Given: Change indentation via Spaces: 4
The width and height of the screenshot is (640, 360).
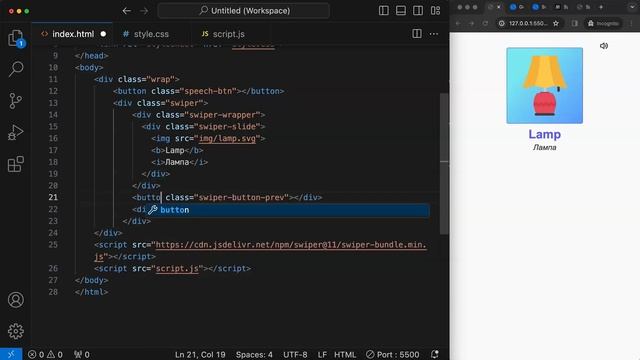Looking at the screenshot, I should [x=254, y=355].
